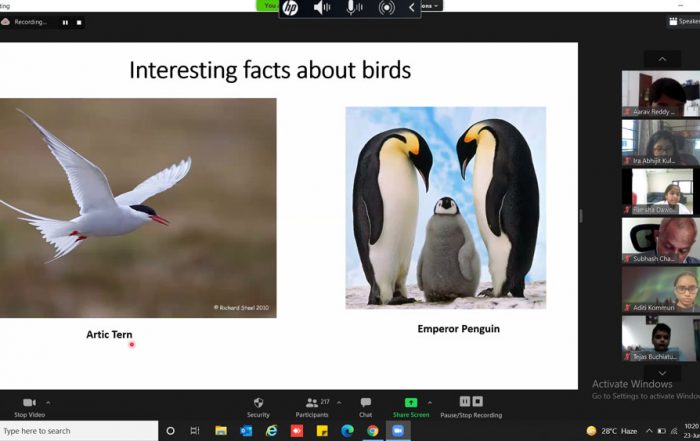
Task: Select Aarav Reddy's video thumbnail
Action: (661, 94)
